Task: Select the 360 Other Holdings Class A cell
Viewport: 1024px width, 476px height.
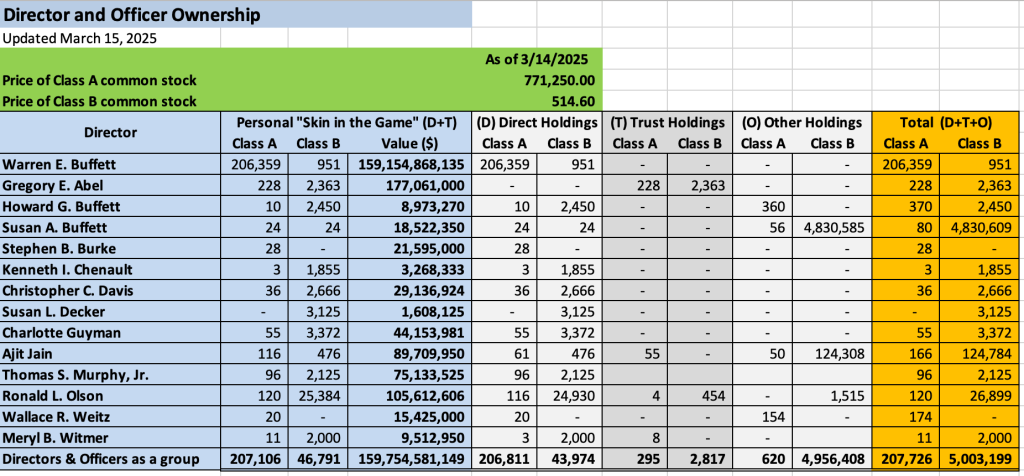Action: (763, 206)
